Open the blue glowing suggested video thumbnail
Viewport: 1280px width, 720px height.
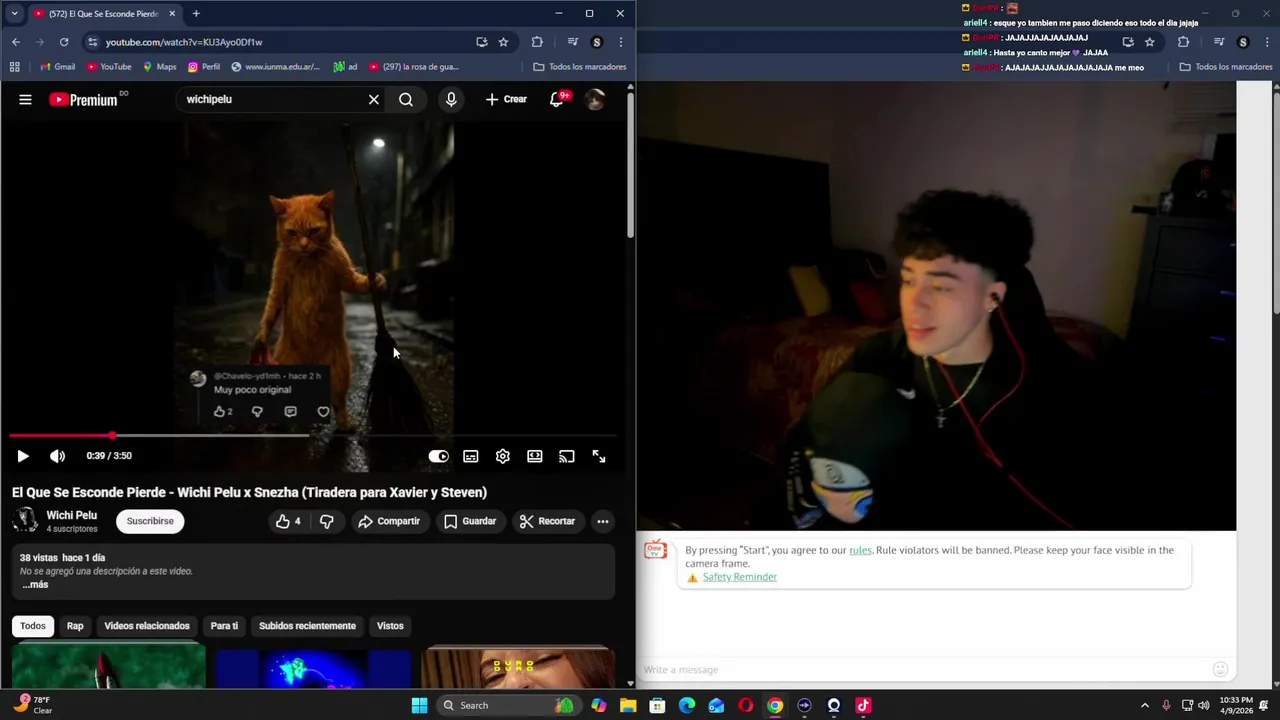point(313,667)
